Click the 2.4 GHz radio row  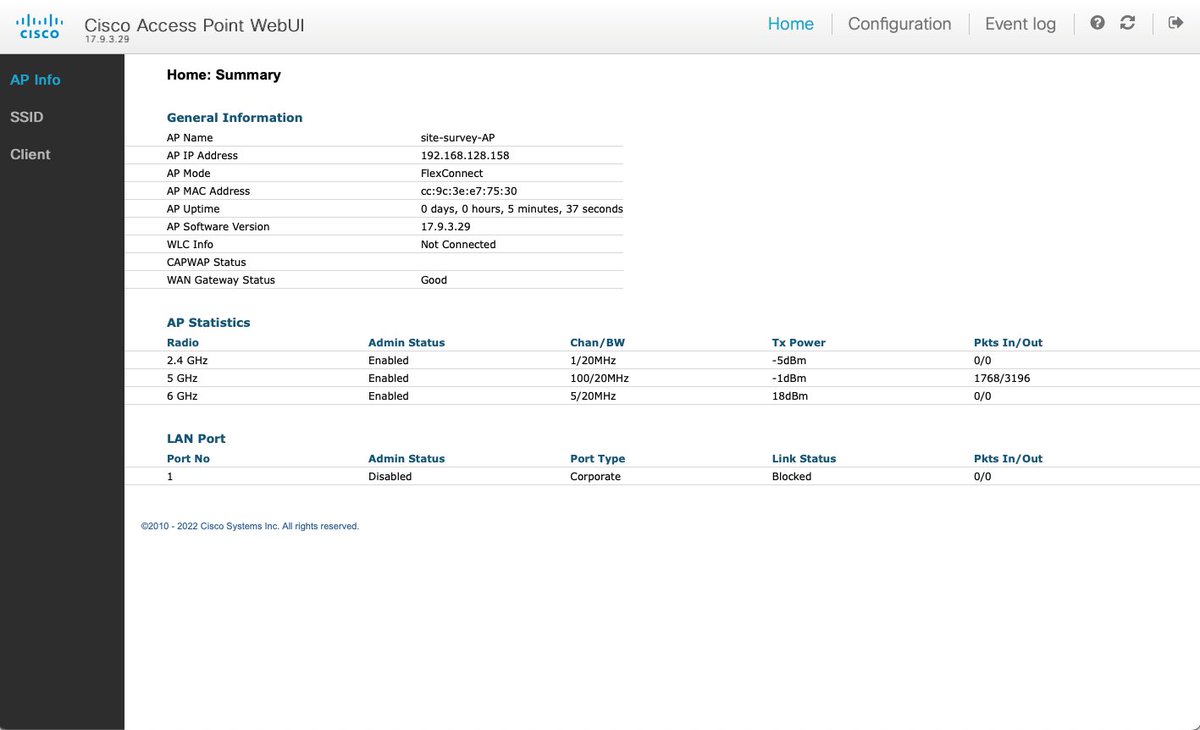tap(662, 360)
